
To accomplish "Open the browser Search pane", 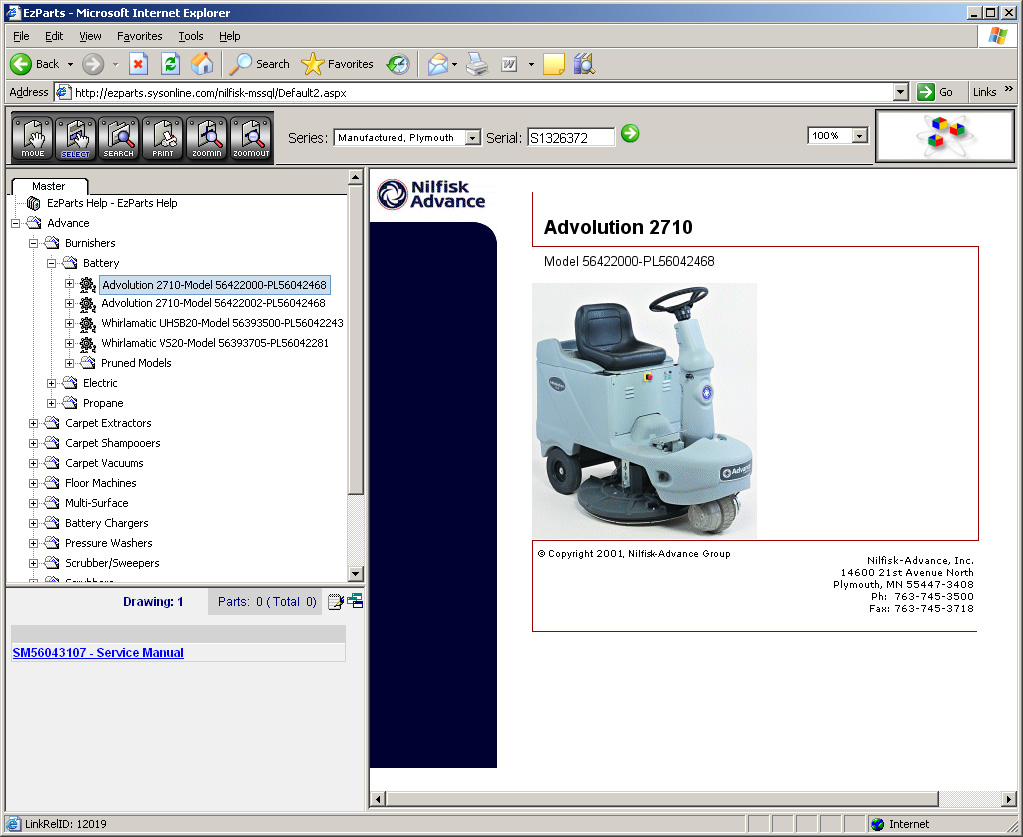I will [260, 64].
